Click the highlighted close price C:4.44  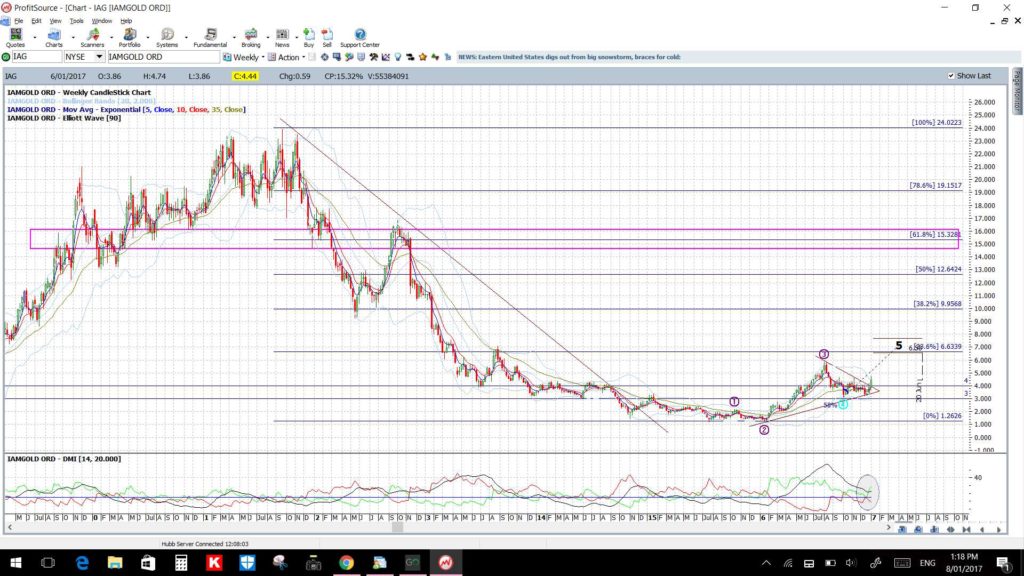point(245,76)
